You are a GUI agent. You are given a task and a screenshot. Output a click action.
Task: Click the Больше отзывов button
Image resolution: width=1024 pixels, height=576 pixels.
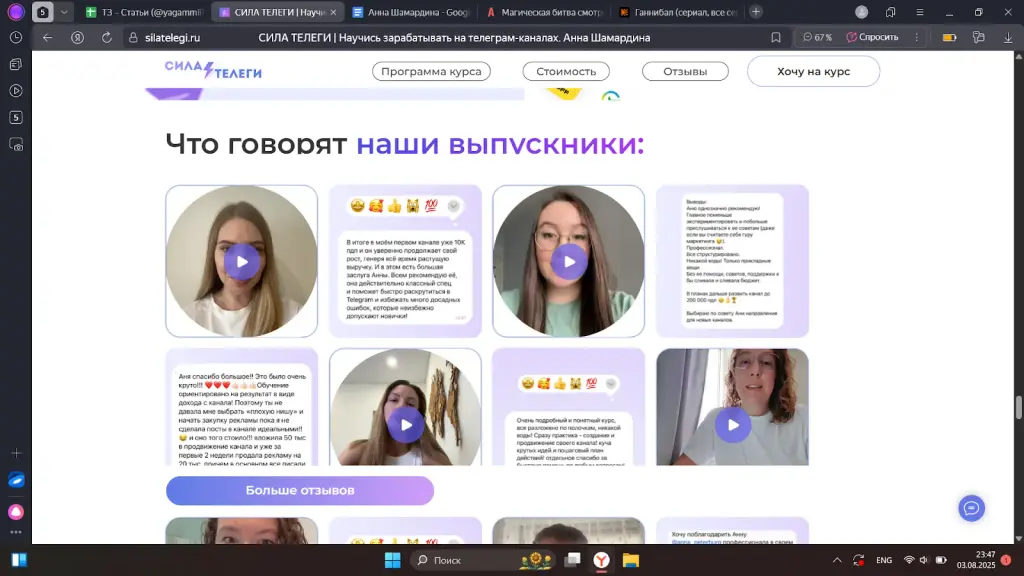coord(300,490)
